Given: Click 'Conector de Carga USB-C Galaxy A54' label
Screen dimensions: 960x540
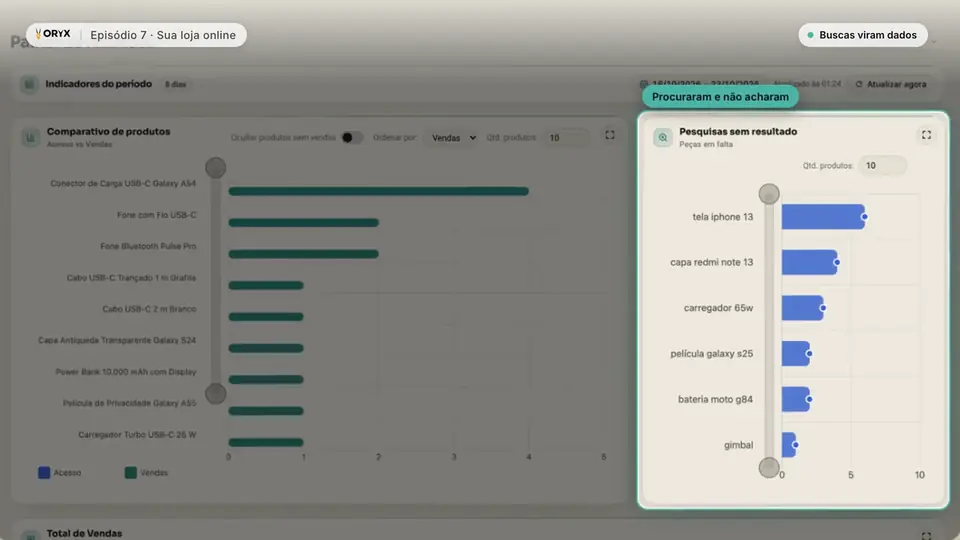Looking at the screenshot, I should click(123, 184).
